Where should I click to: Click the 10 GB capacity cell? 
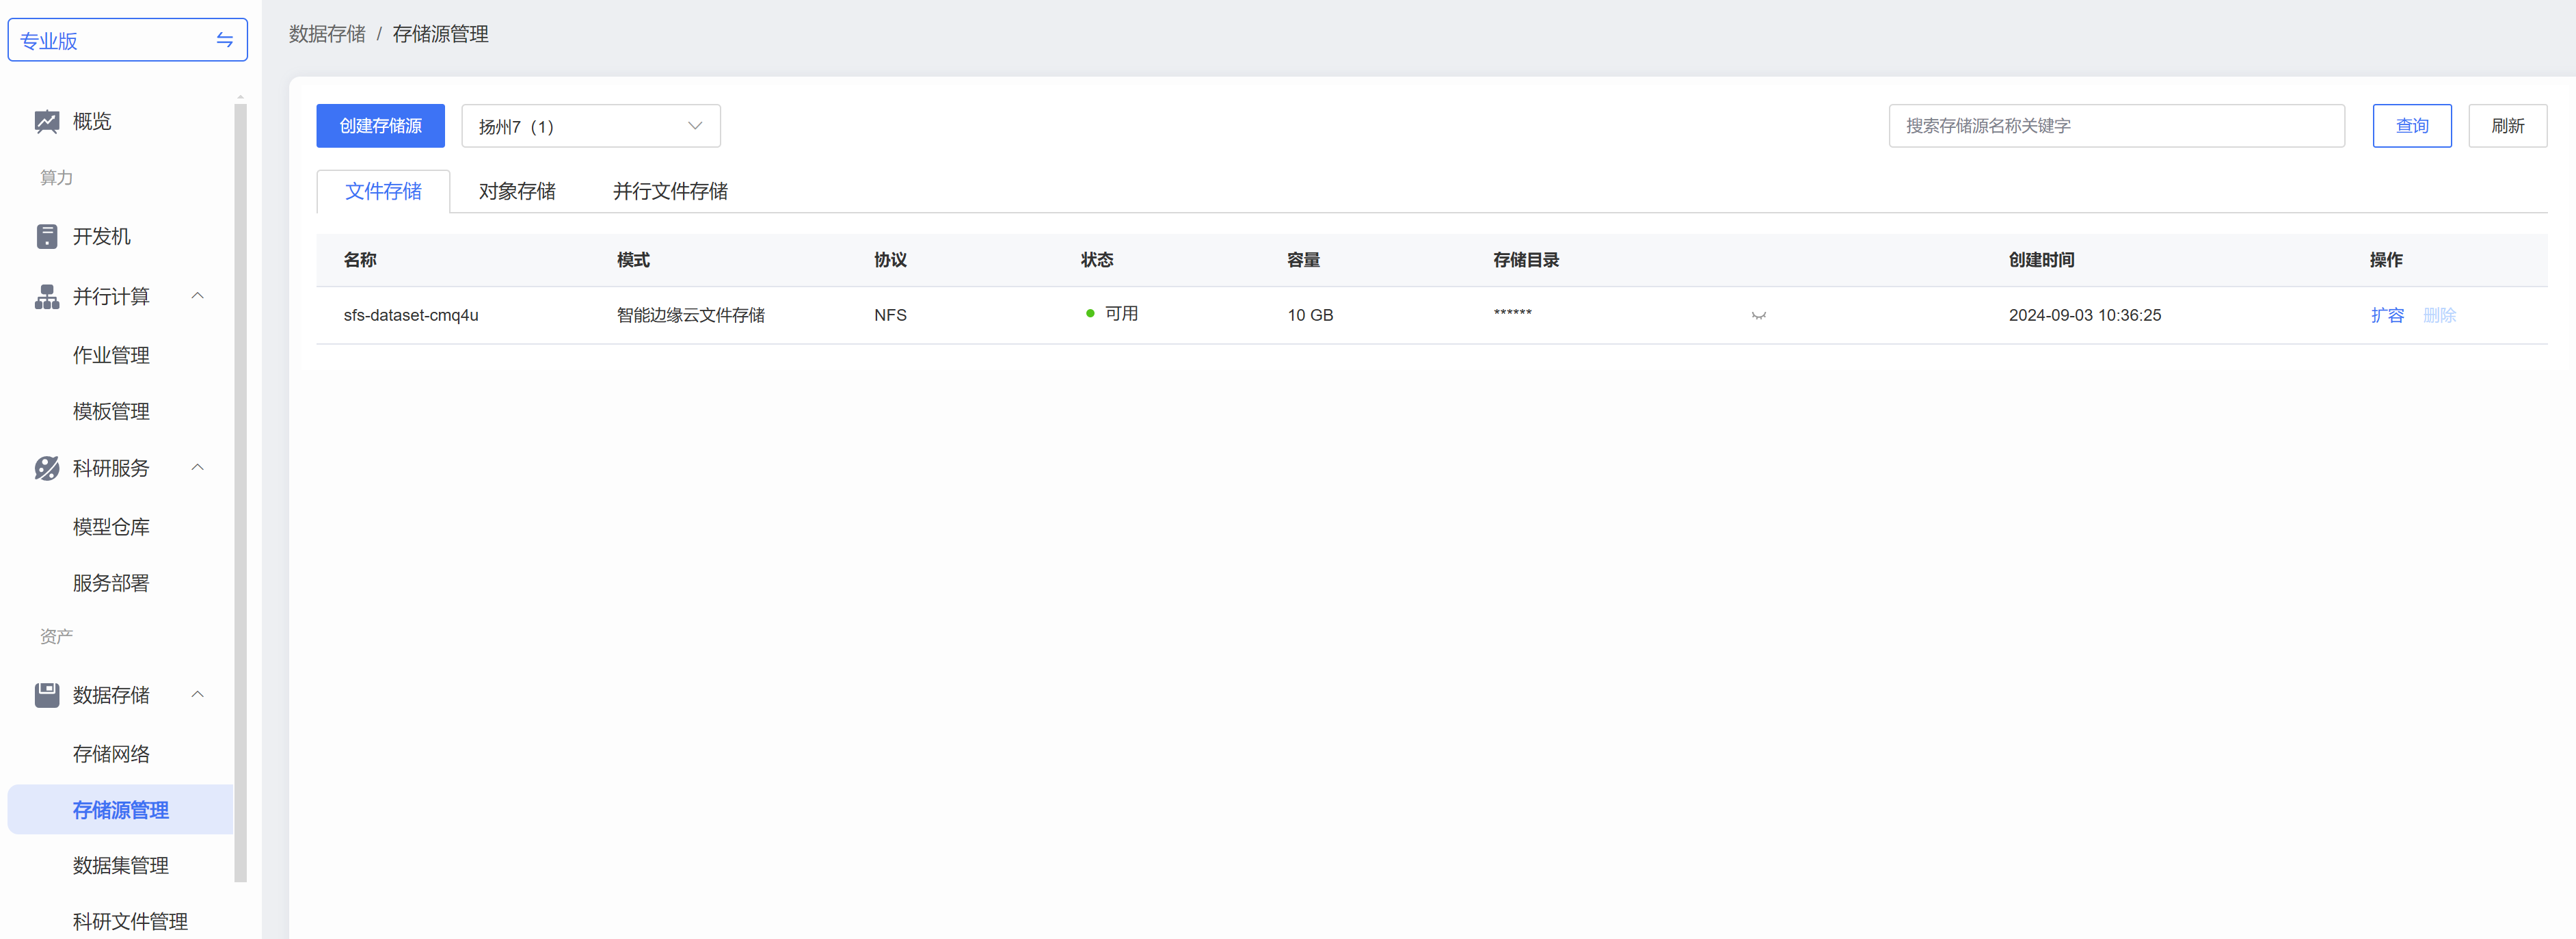pos(1310,316)
